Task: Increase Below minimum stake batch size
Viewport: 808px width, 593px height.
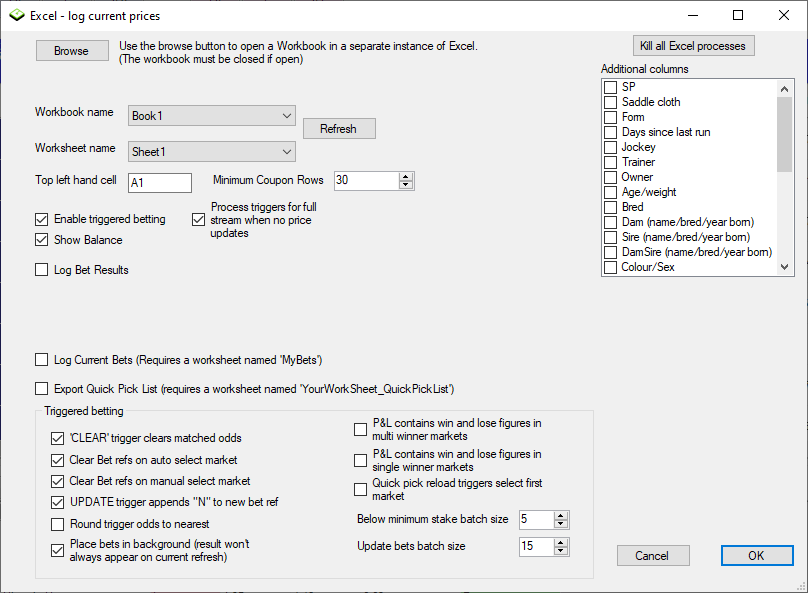Action: point(561,515)
